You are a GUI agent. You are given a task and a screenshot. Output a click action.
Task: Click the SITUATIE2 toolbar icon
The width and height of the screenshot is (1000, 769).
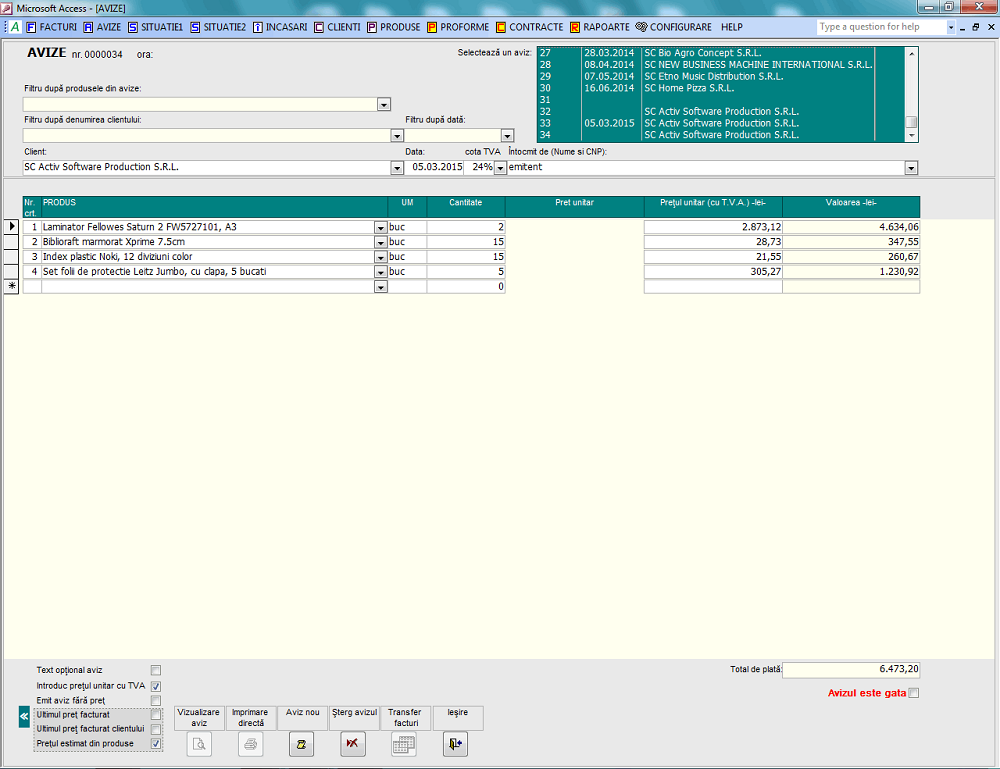coord(195,27)
